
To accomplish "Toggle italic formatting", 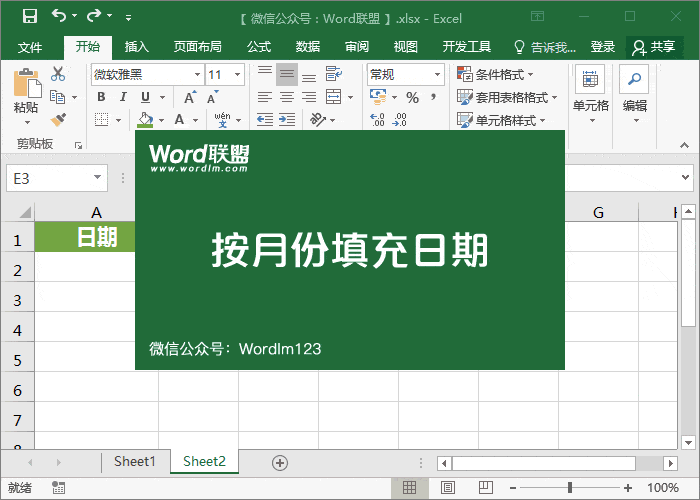I will point(123,97).
